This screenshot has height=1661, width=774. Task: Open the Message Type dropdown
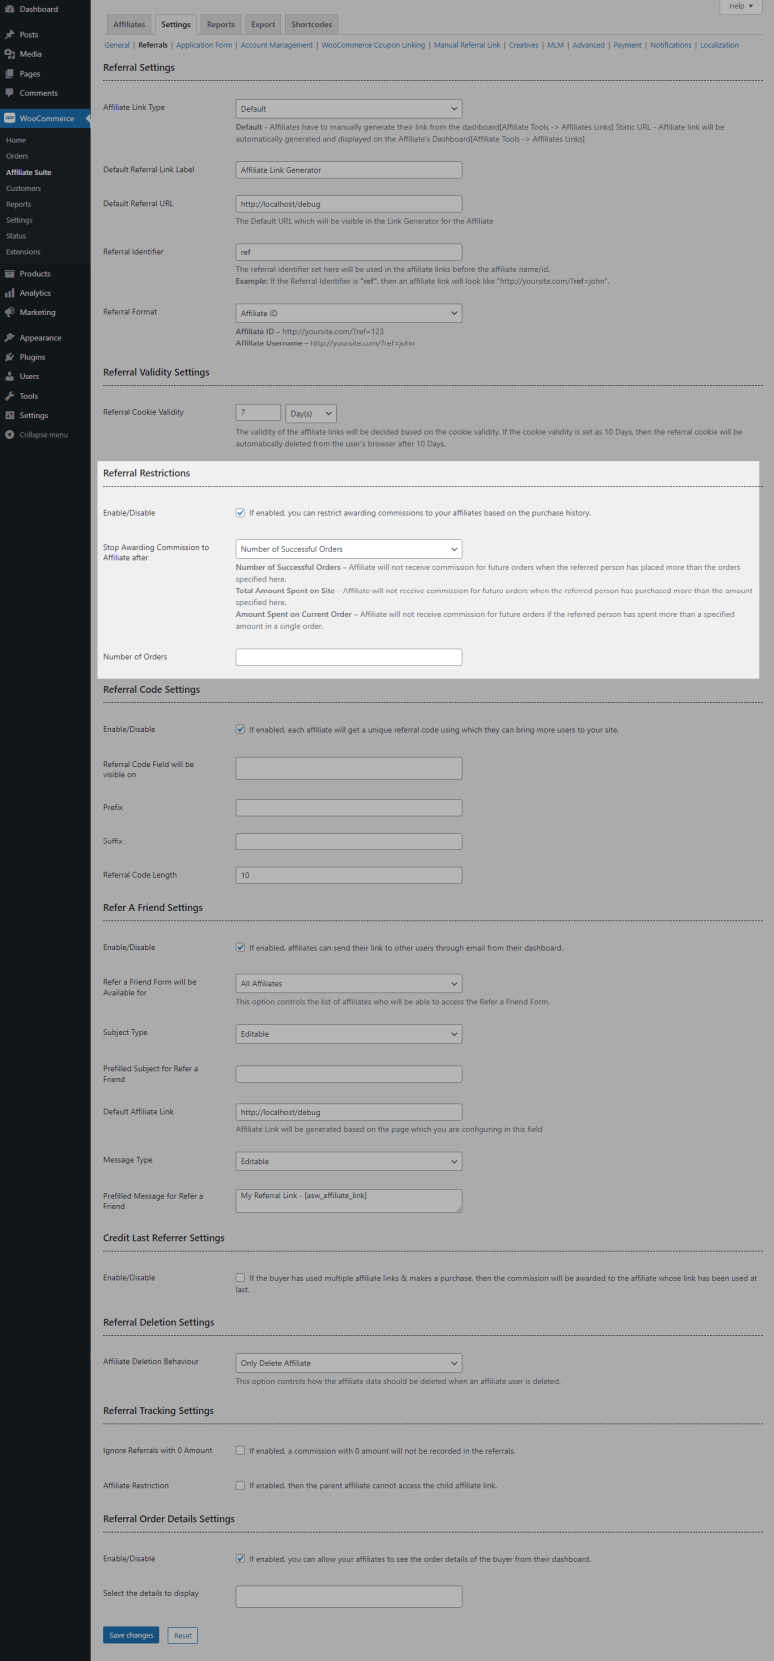pos(349,1161)
